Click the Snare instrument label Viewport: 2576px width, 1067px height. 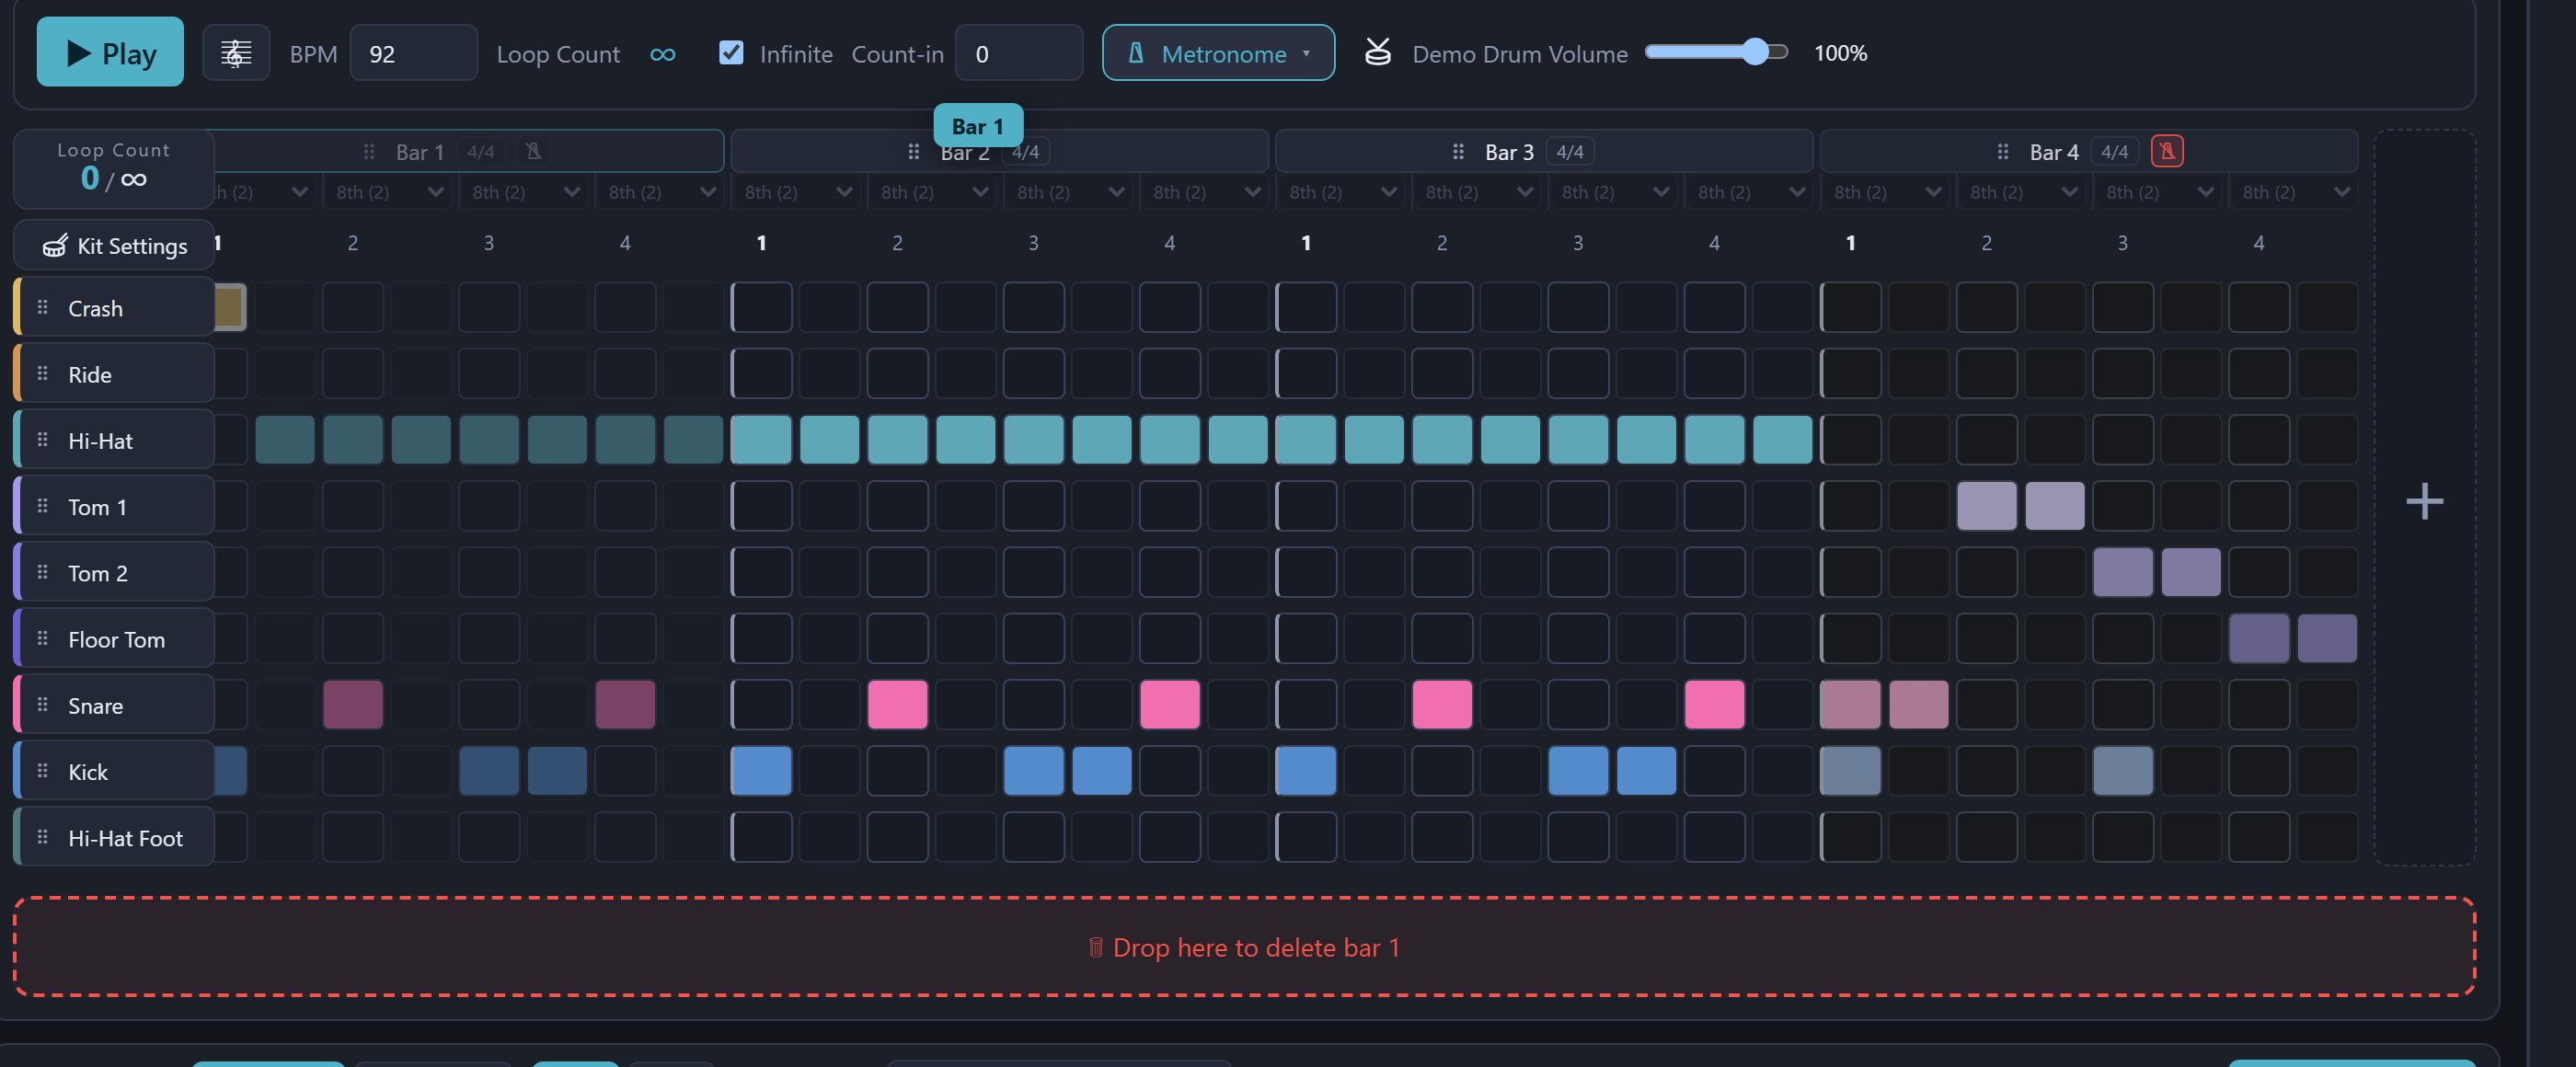[95, 705]
